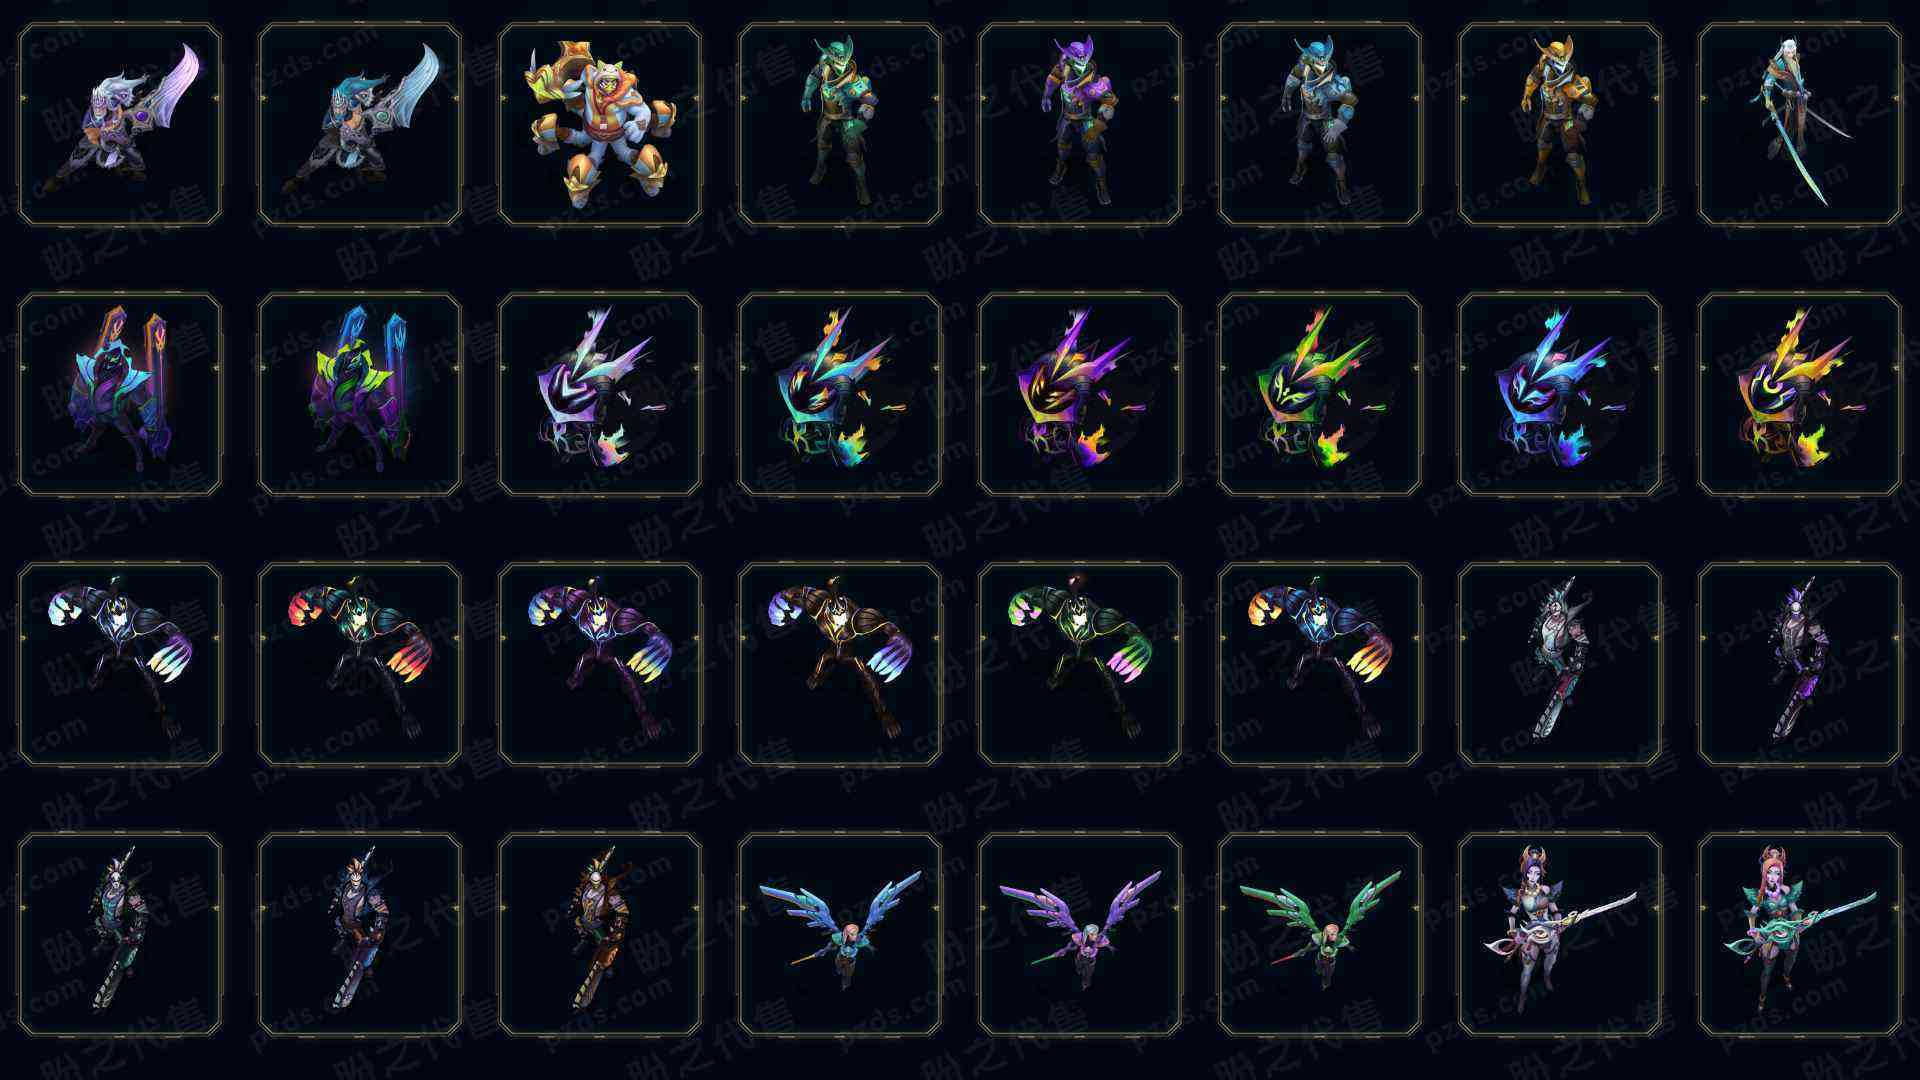The image size is (1920, 1080).
Task: Select the purple masked fighter chroma
Action: pos(1080,124)
